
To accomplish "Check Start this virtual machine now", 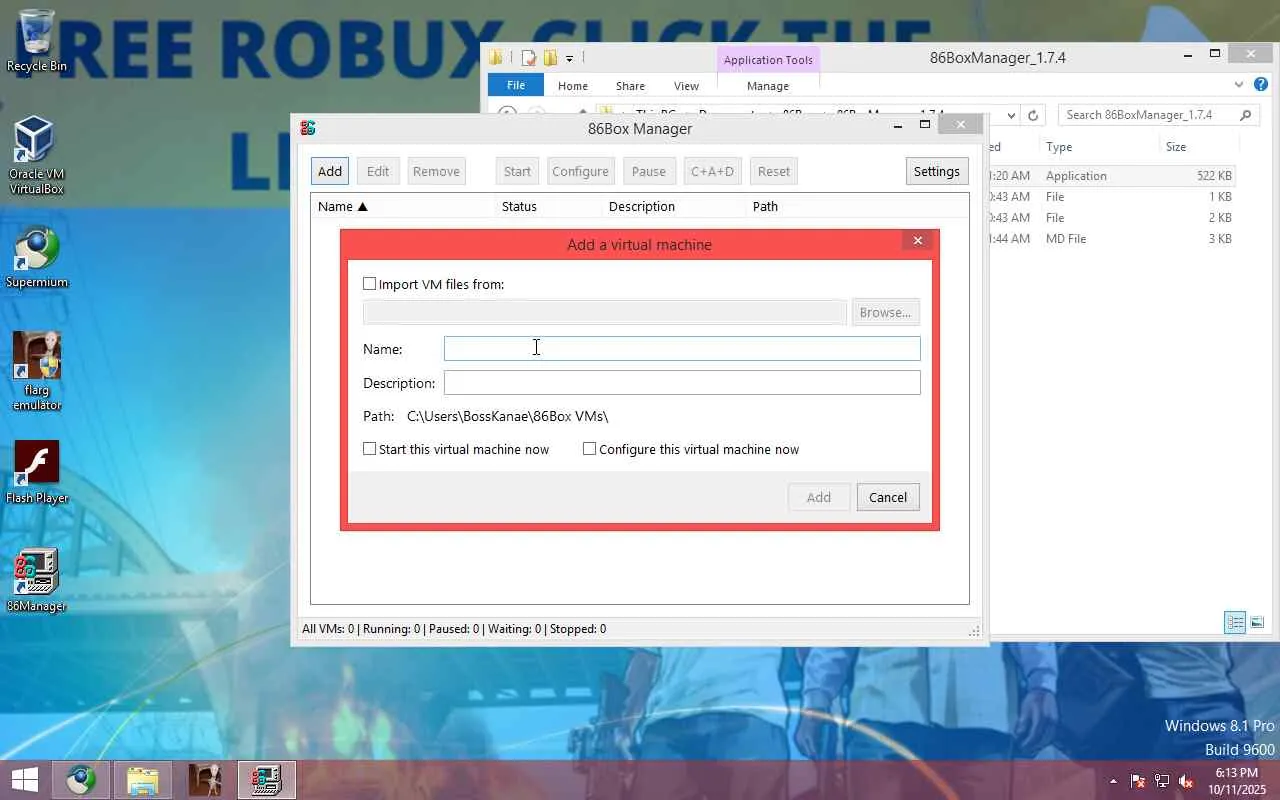I will [369, 449].
